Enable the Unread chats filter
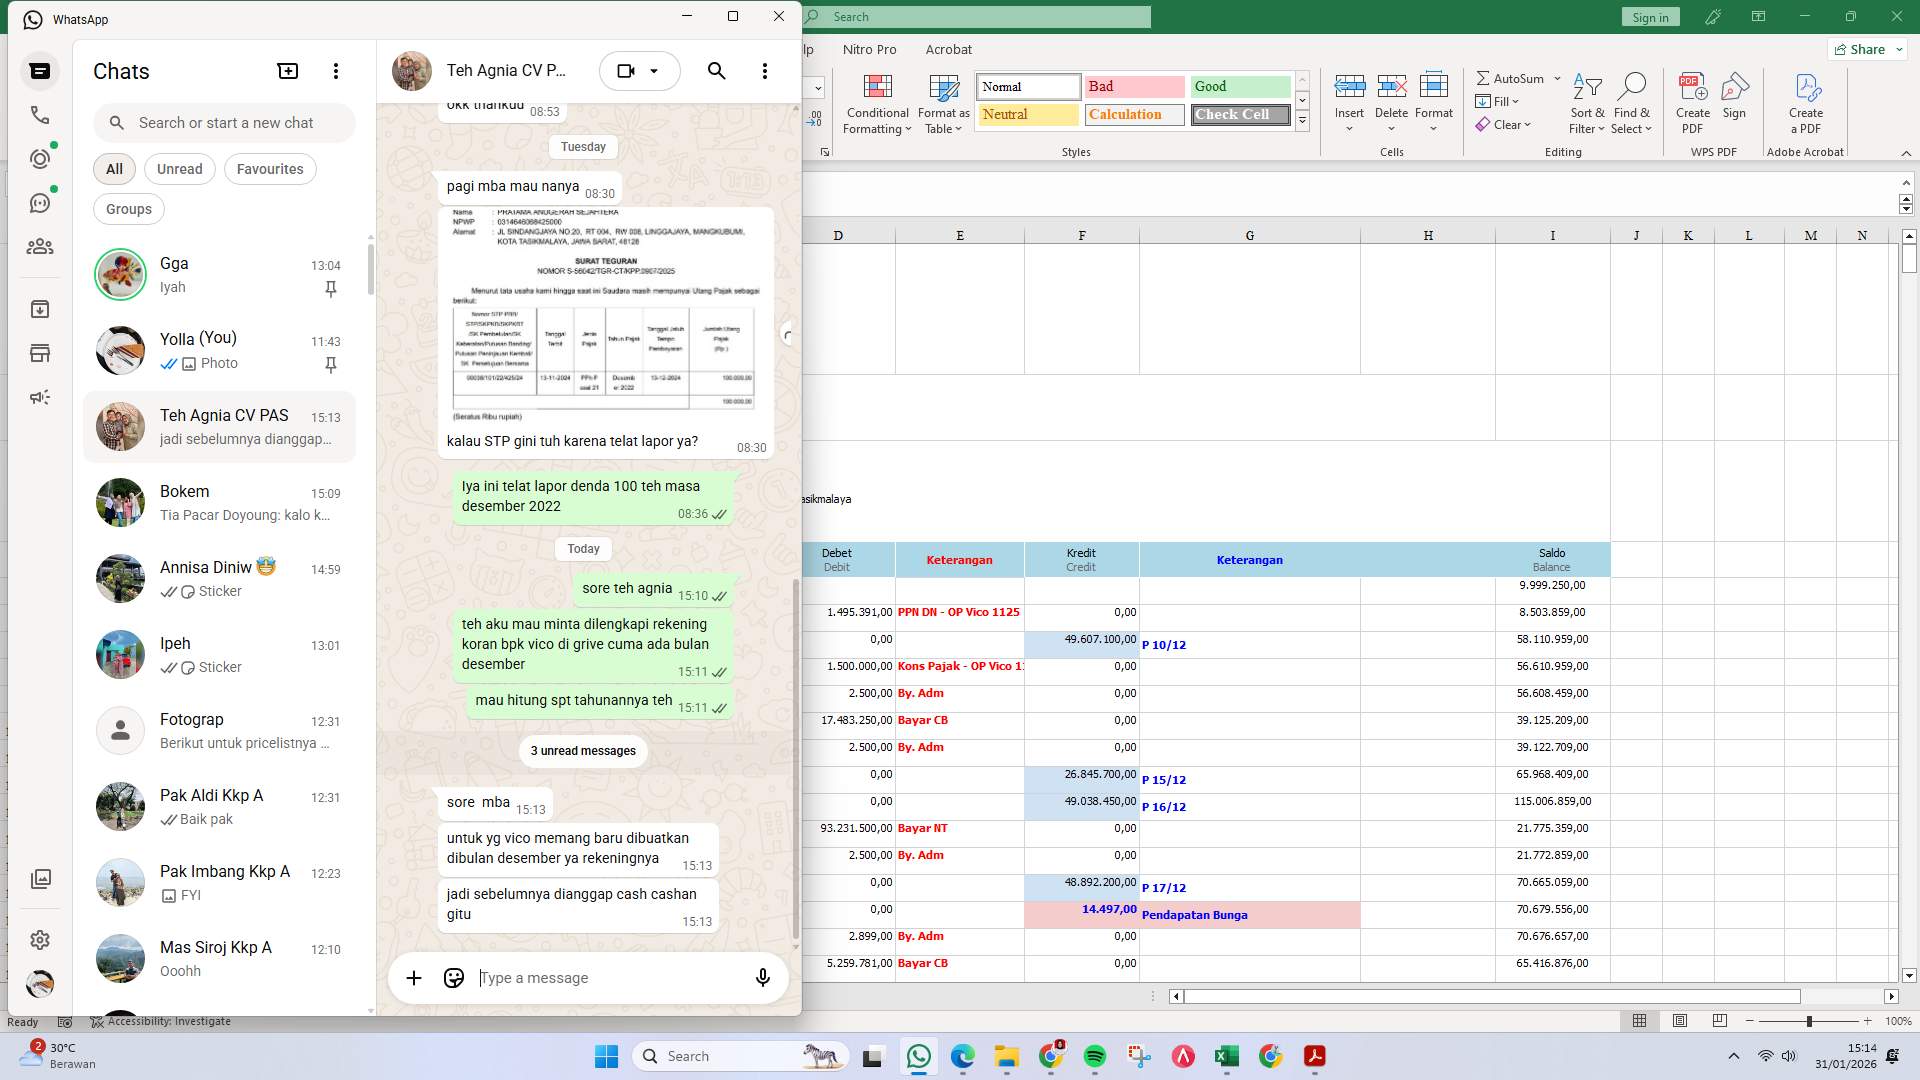 click(179, 169)
